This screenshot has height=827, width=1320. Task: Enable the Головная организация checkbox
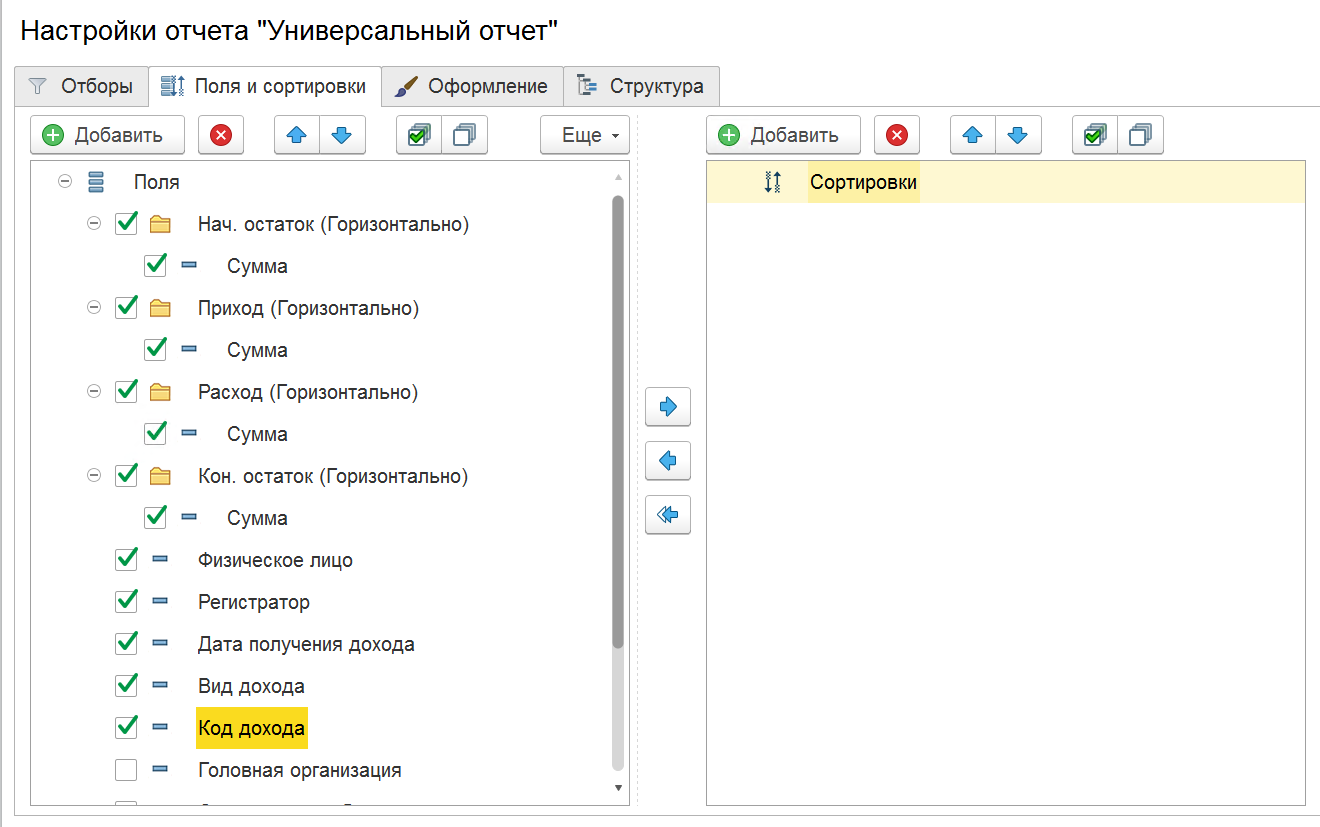(x=126, y=770)
